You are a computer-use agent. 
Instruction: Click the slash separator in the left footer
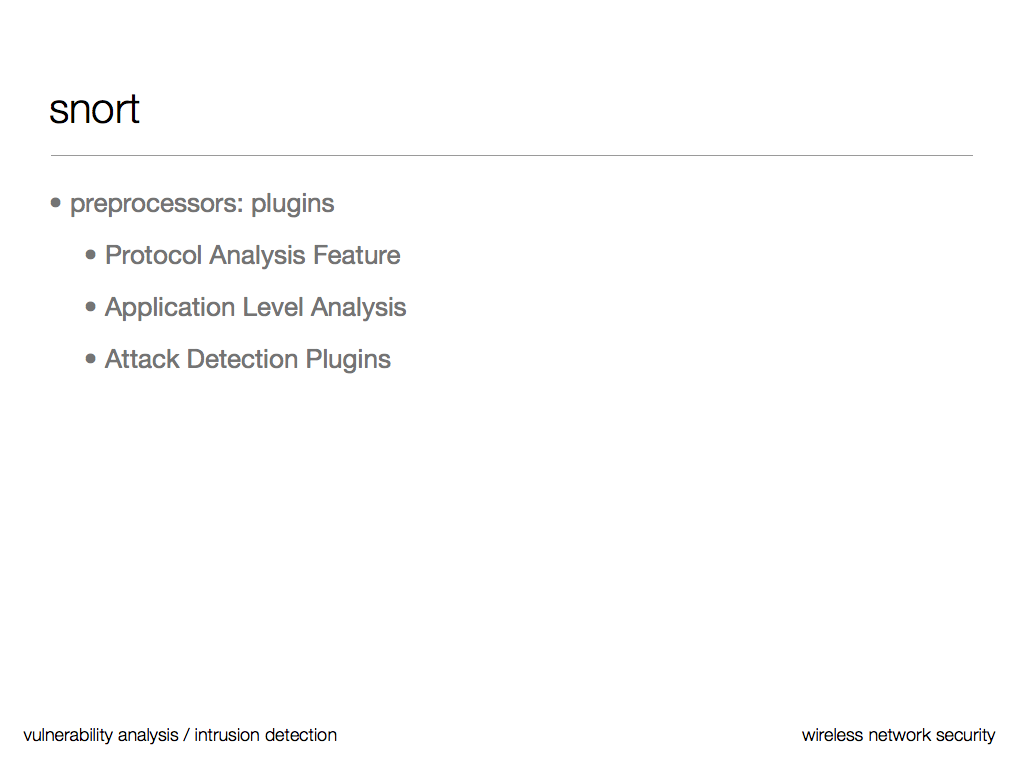point(186,736)
